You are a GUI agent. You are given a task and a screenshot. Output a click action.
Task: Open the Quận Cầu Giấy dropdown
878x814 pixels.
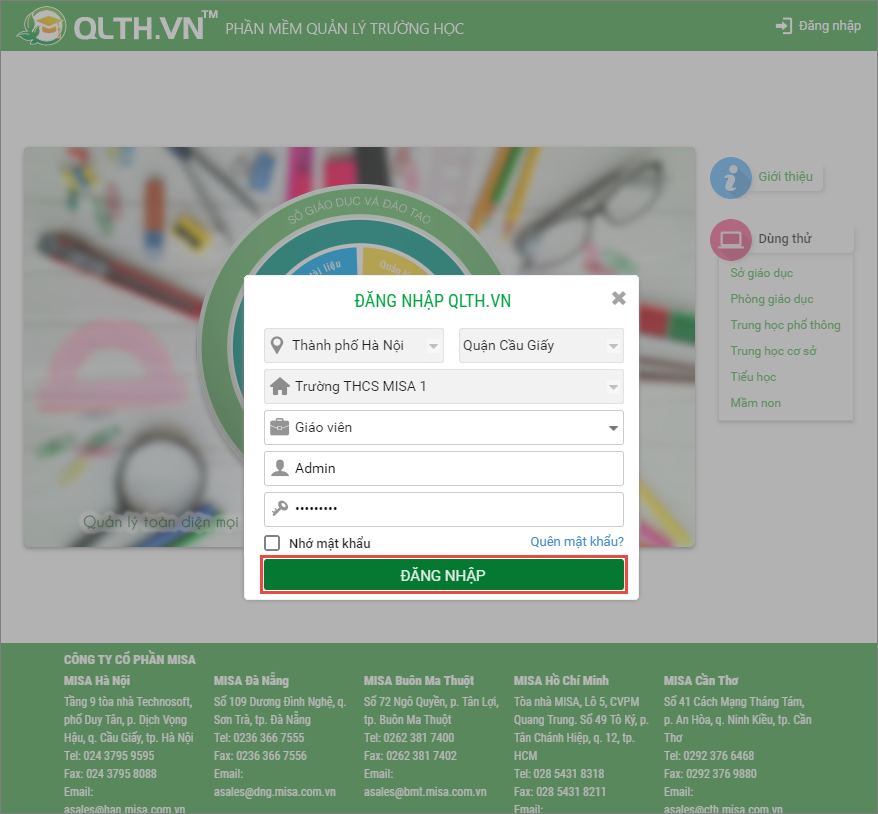(541, 345)
